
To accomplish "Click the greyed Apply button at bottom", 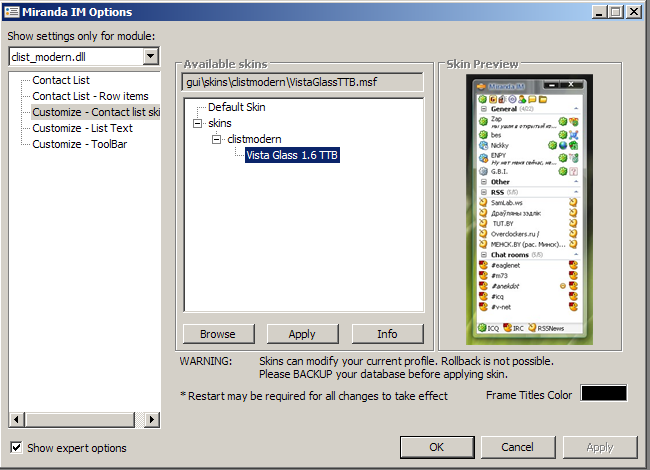I will pos(599,447).
